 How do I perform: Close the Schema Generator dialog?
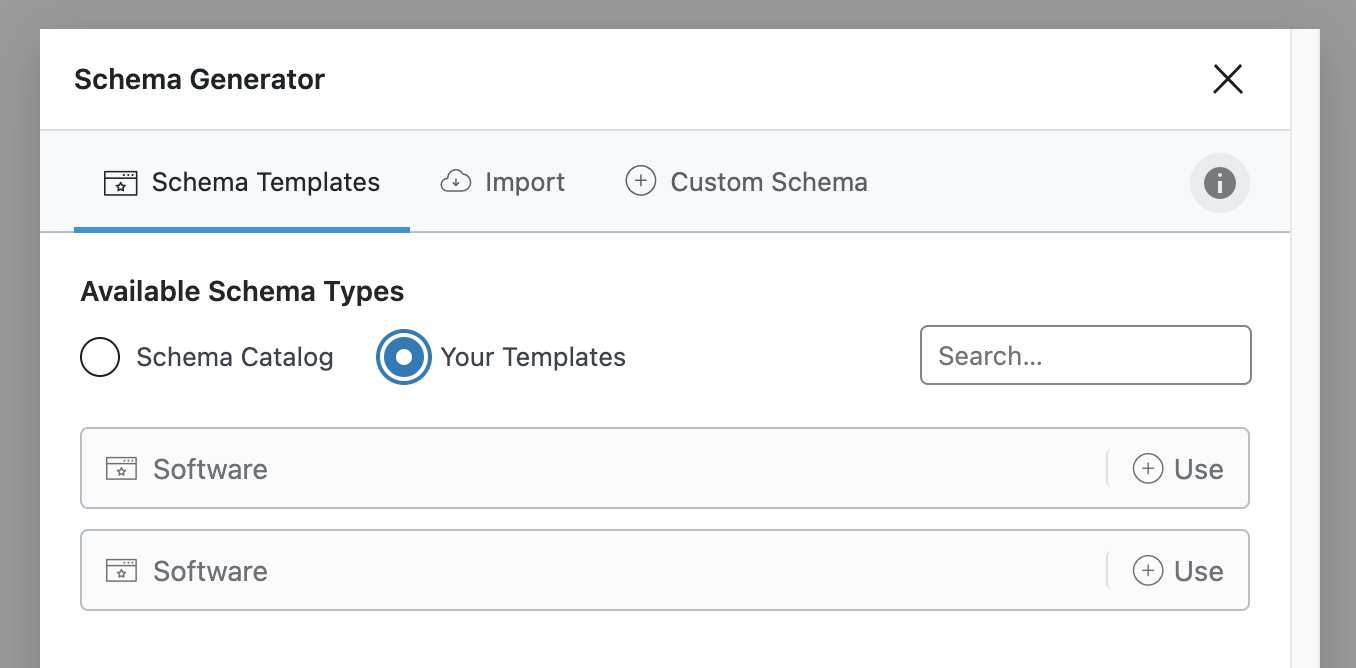pos(1227,79)
